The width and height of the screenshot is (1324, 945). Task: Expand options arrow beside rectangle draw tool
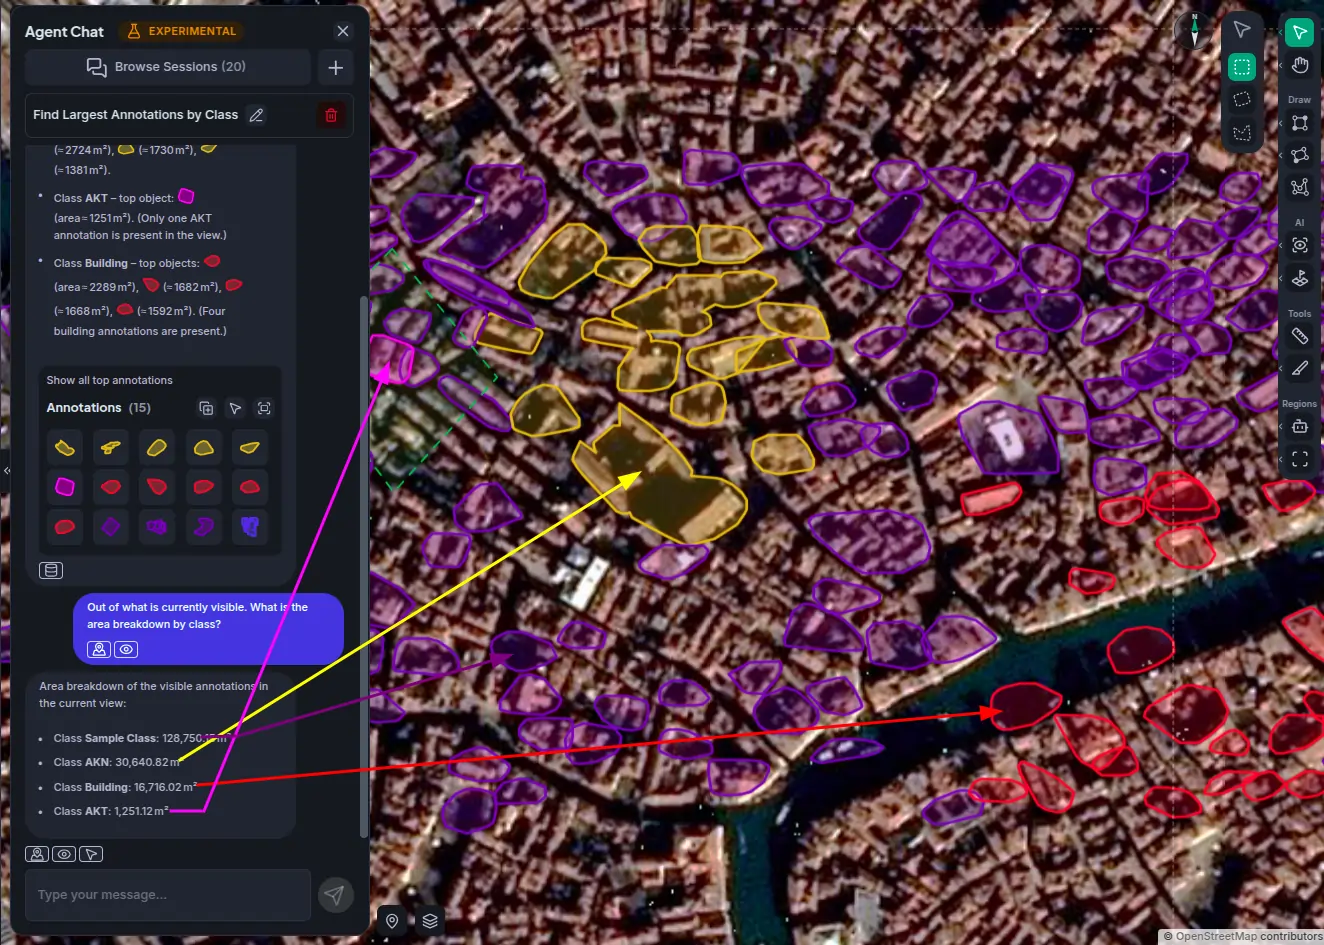point(1281,123)
